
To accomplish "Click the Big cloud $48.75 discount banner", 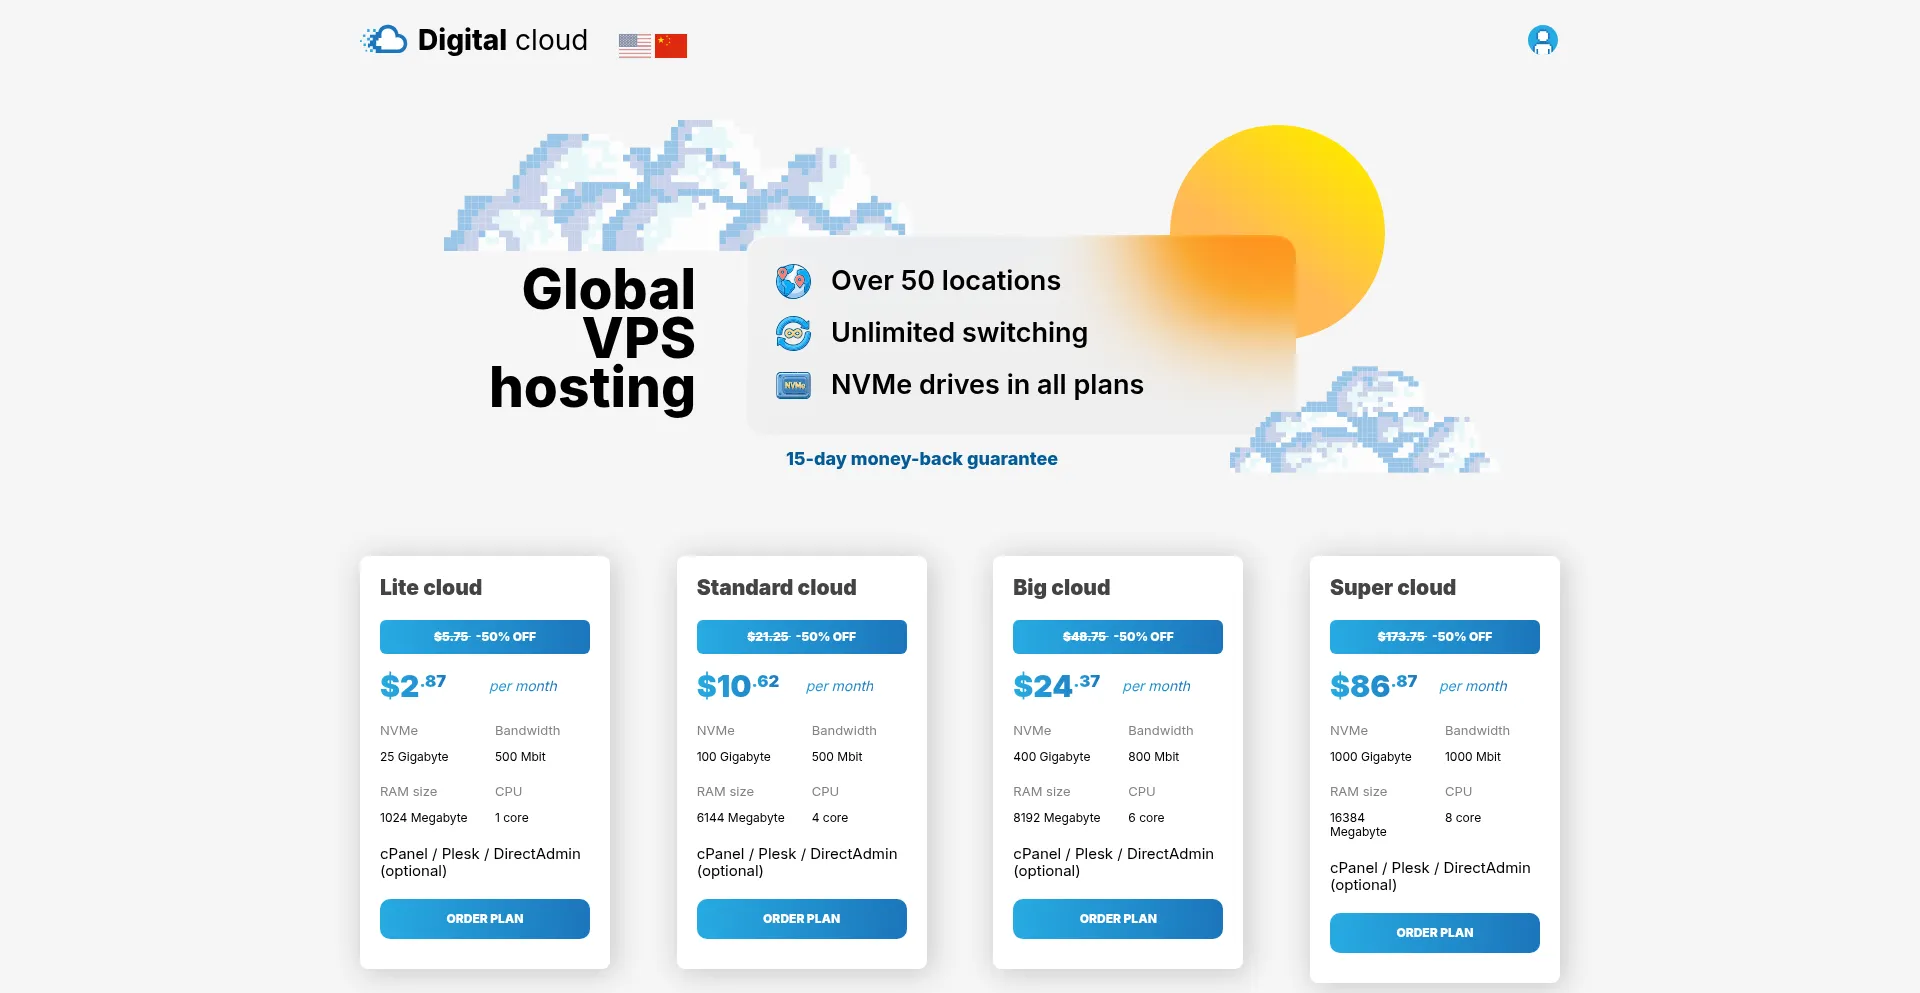I will click(x=1117, y=637).
